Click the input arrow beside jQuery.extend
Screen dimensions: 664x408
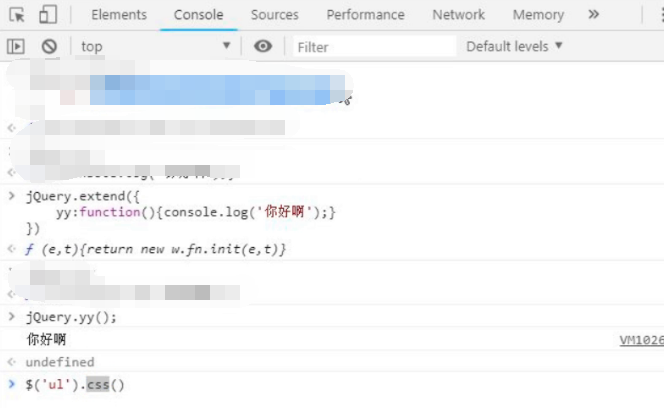(11, 196)
